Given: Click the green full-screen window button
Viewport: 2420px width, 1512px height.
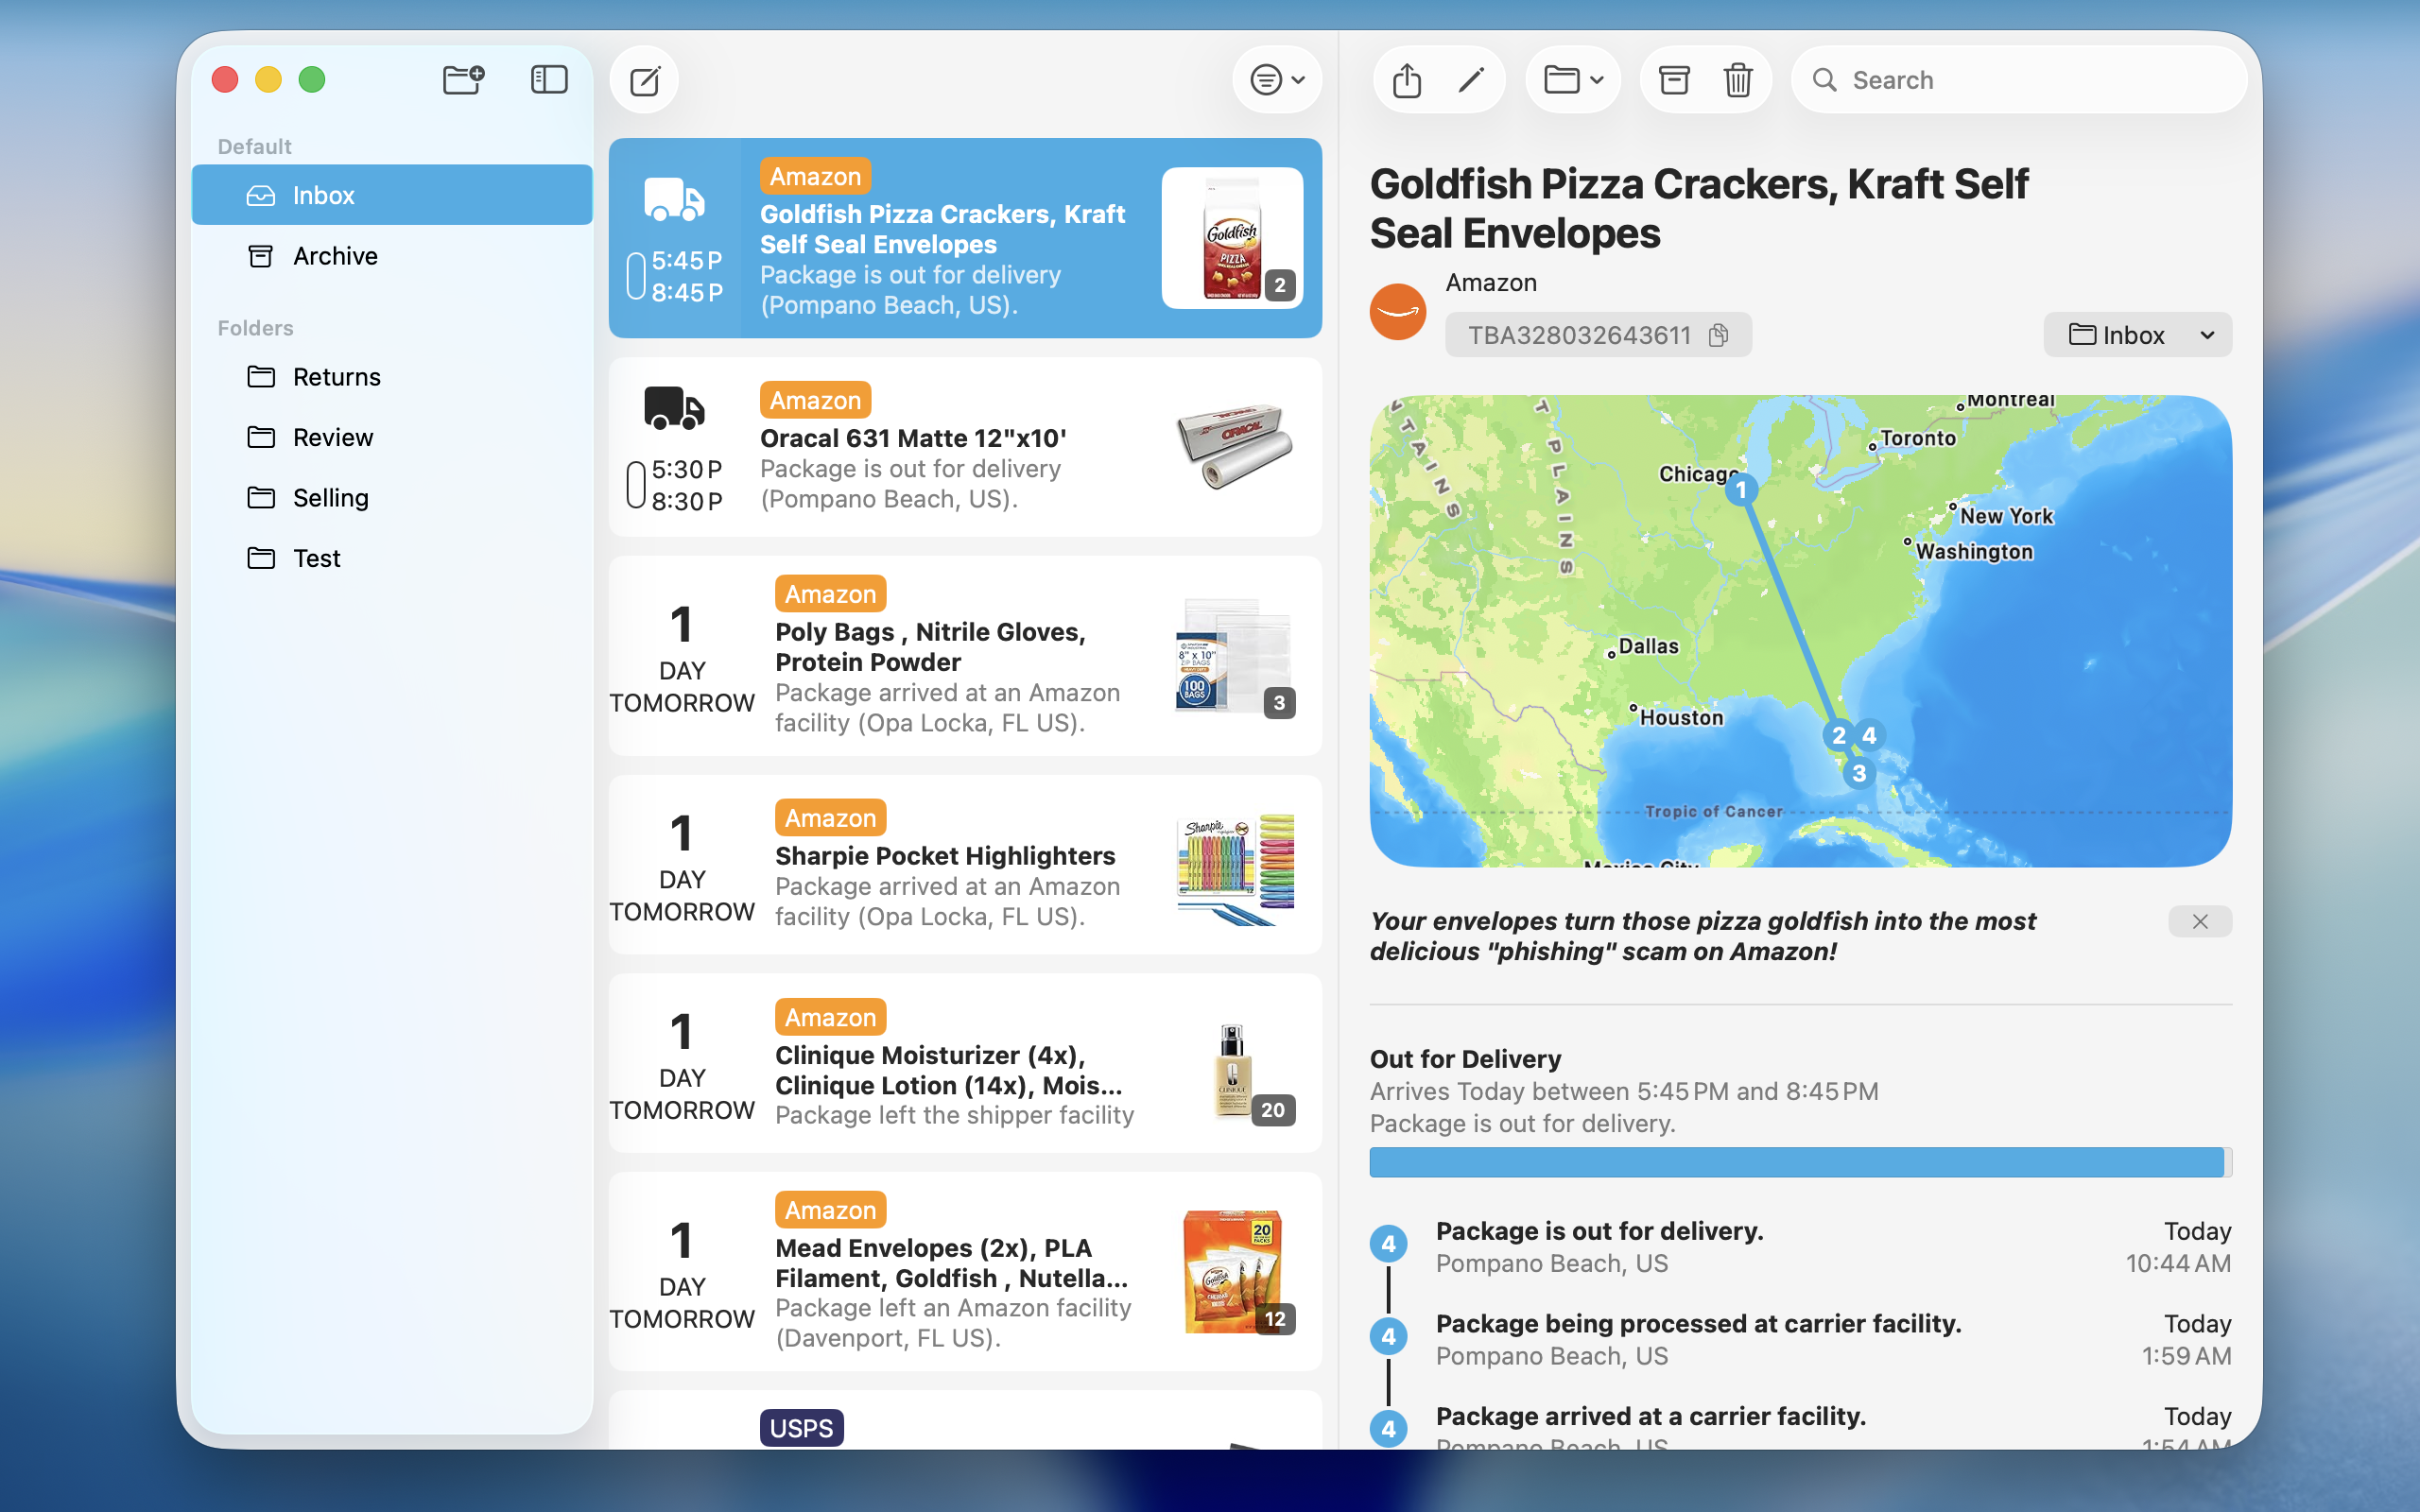Looking at the screenshot, I should [x=312, y=79].
